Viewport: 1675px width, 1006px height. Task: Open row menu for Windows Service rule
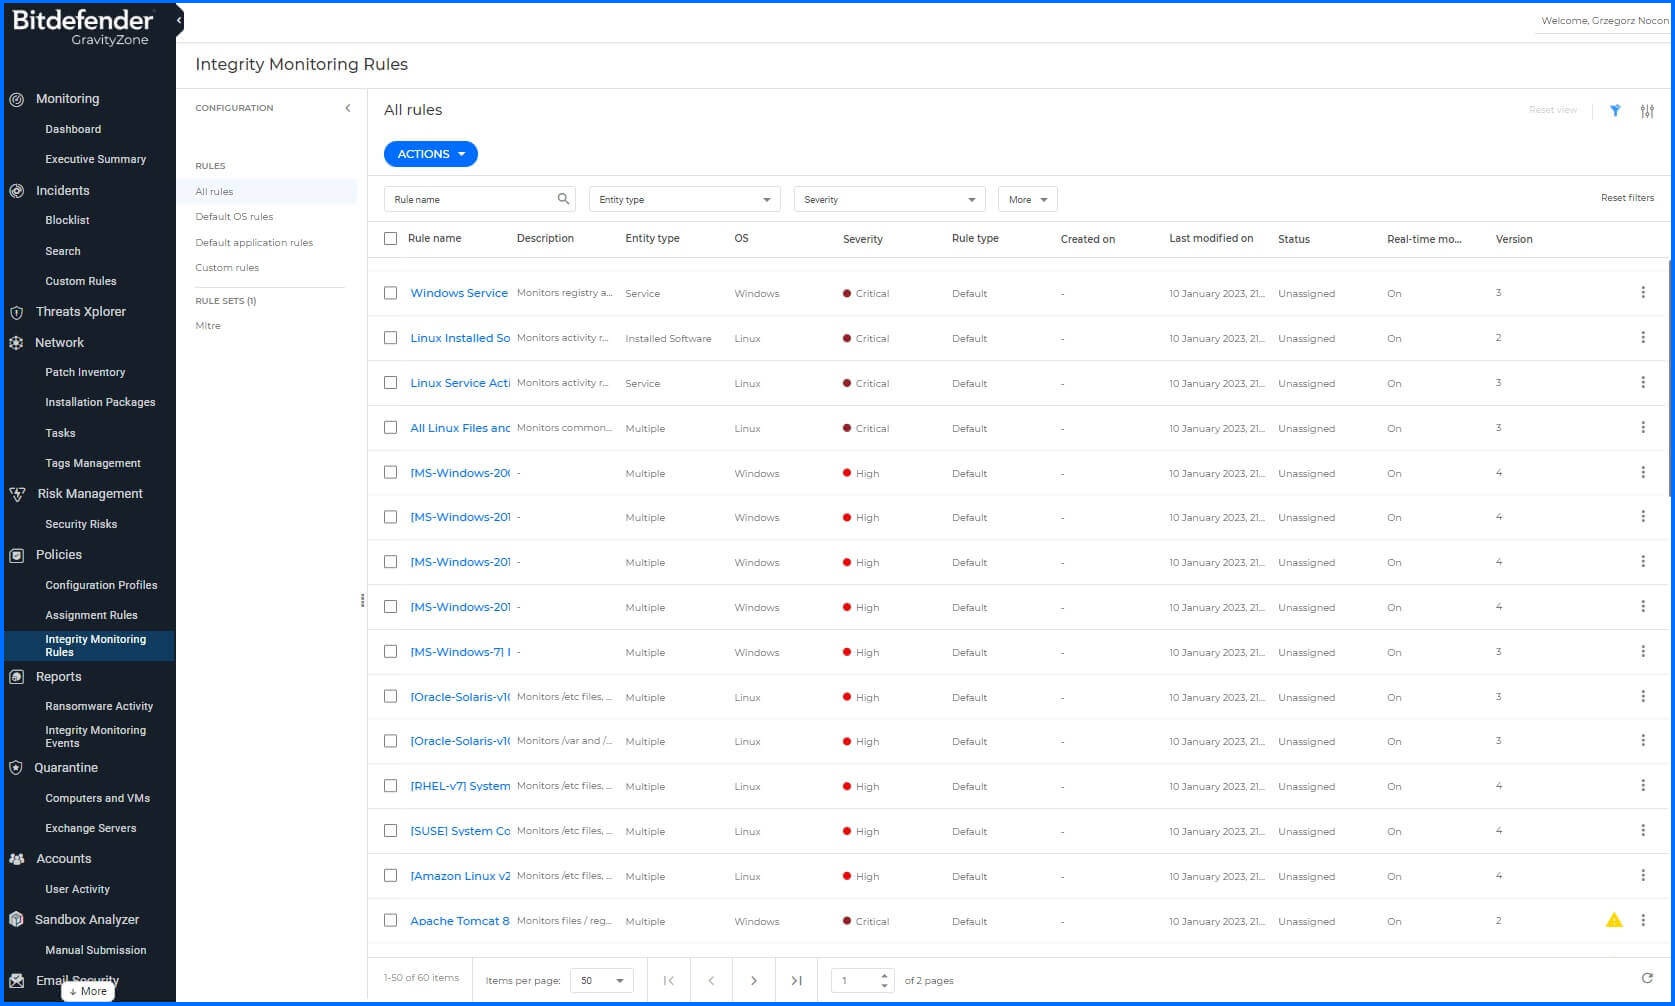1643,293
